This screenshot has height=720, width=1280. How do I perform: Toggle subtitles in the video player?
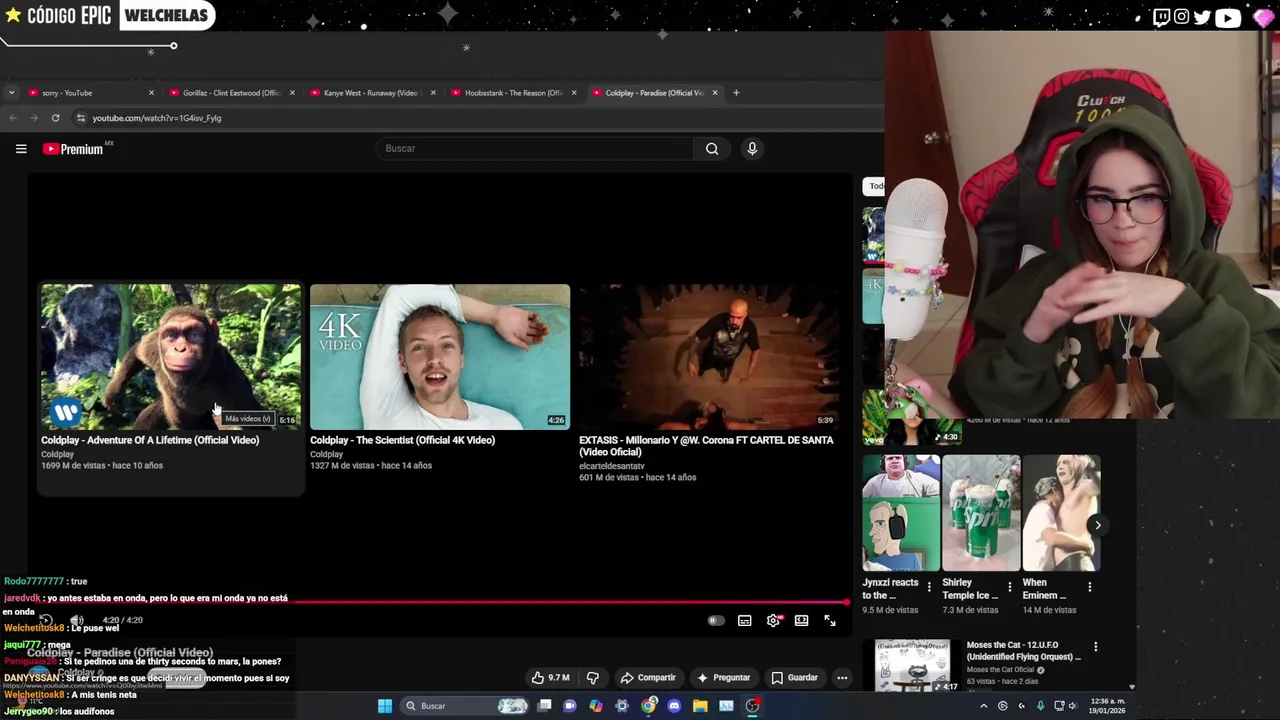pos(744,621)
